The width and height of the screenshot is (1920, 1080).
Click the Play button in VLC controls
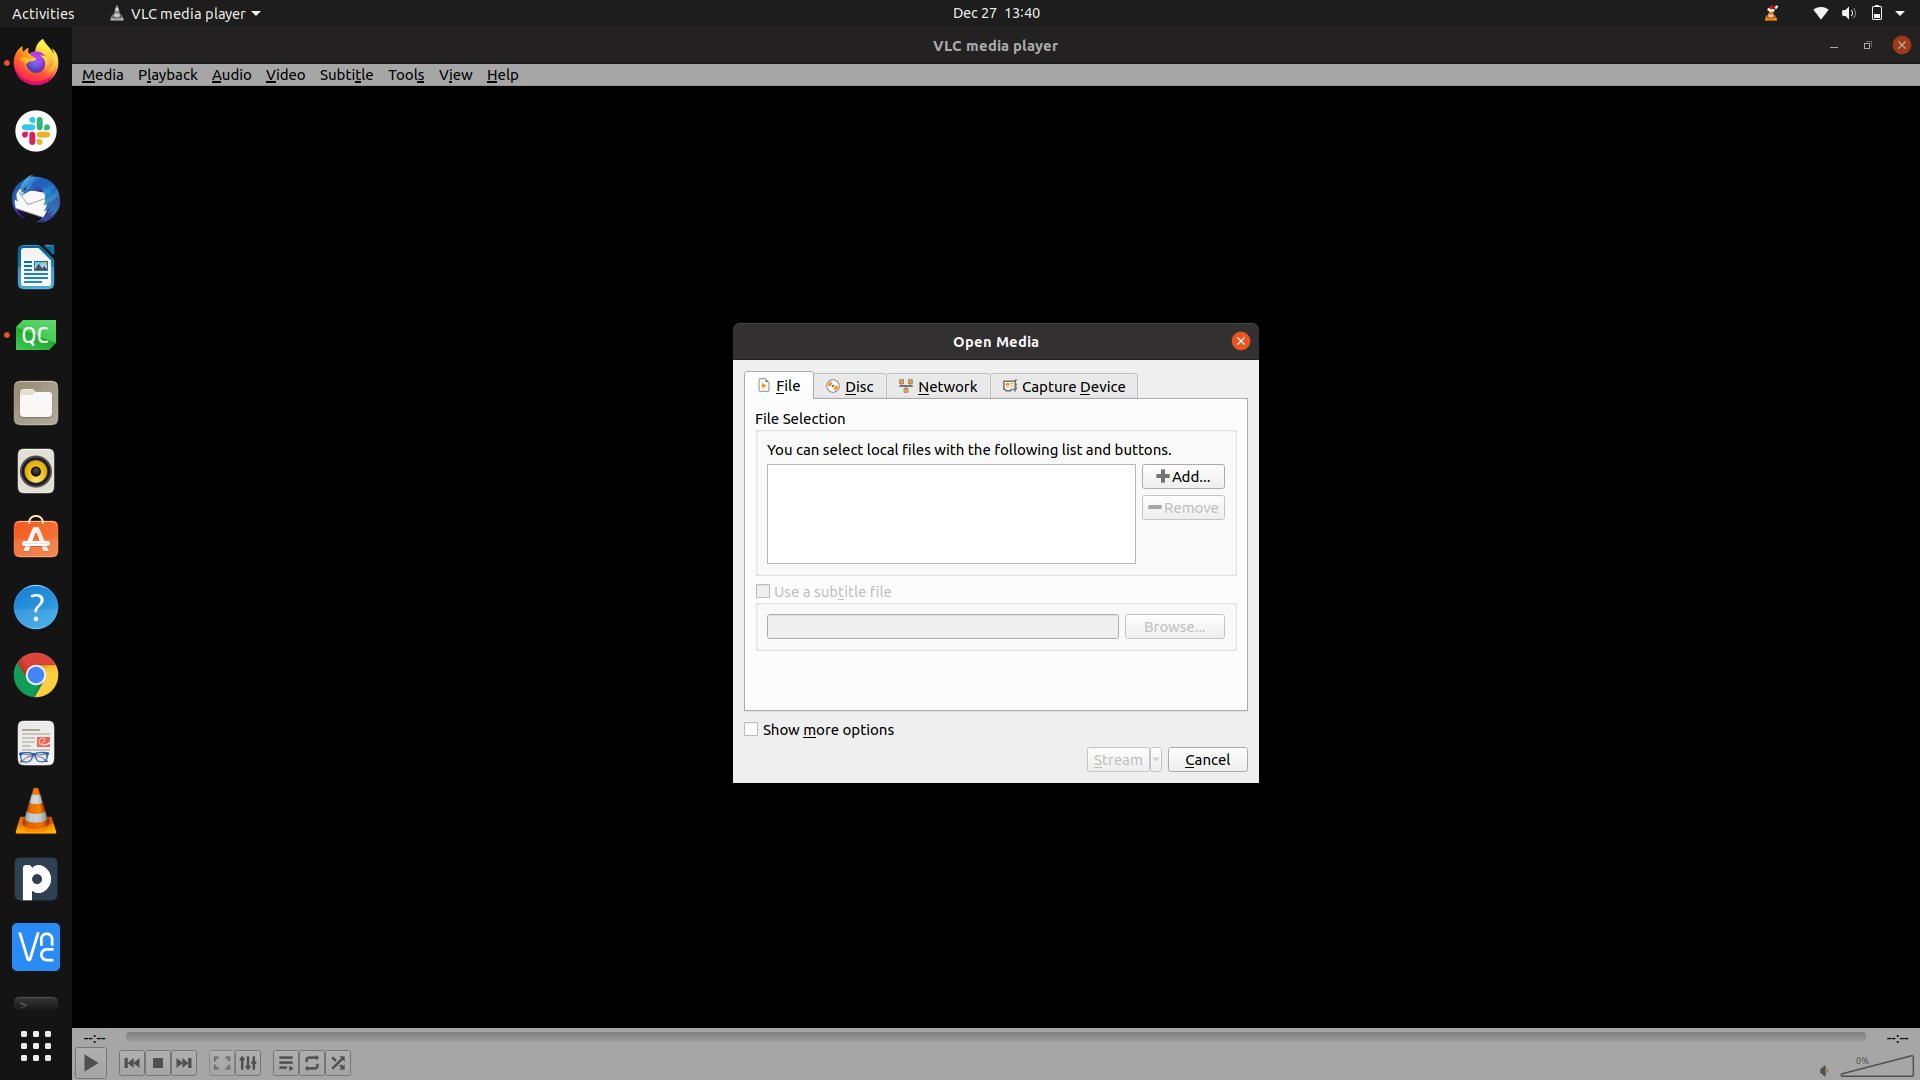point(90,1063)
